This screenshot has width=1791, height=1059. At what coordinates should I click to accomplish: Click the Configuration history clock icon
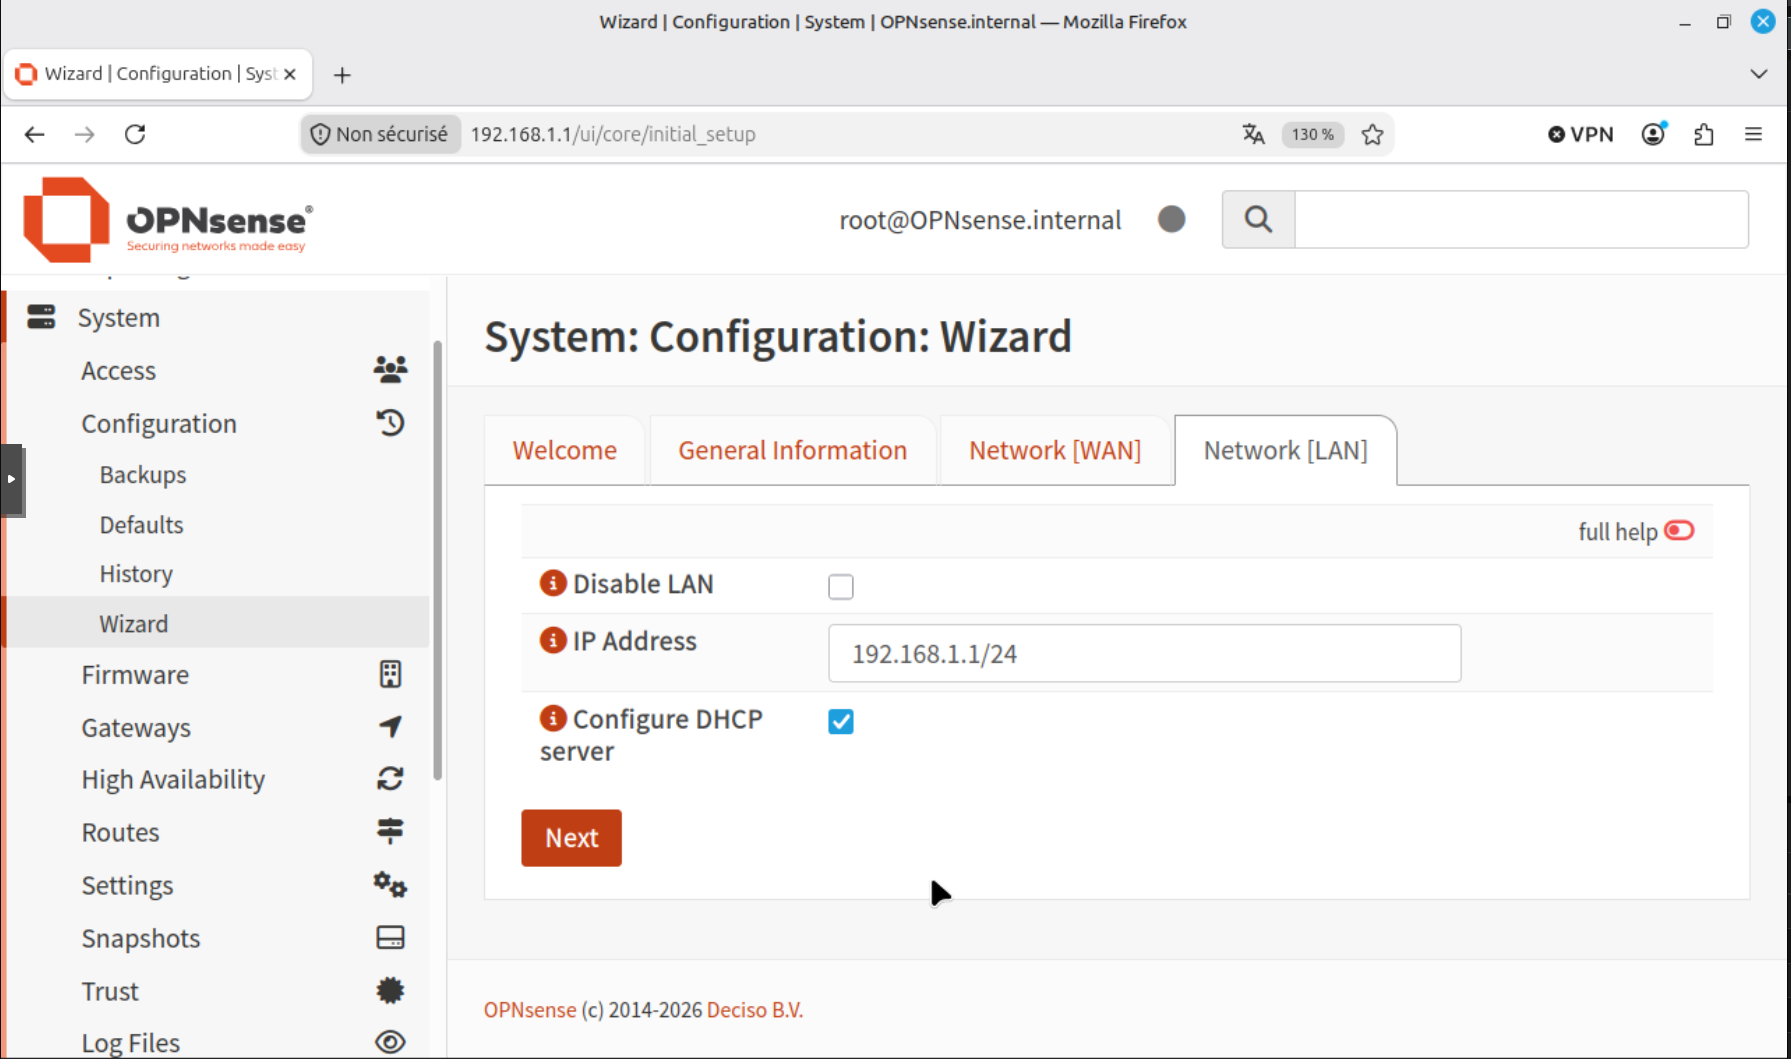(390, 423)
